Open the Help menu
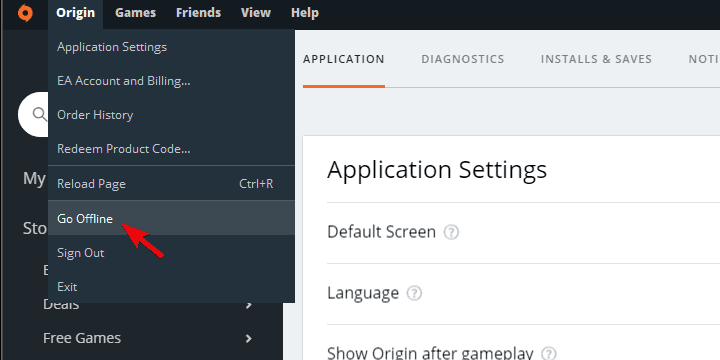This screenshot has width=720, height=360. click(305, 13)
